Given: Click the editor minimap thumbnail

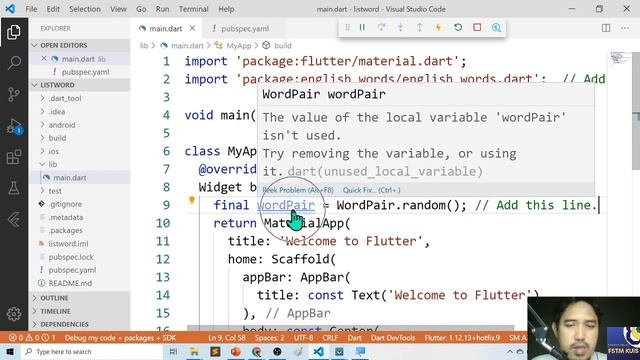Looking at the screenshot, I should [620, 58].
